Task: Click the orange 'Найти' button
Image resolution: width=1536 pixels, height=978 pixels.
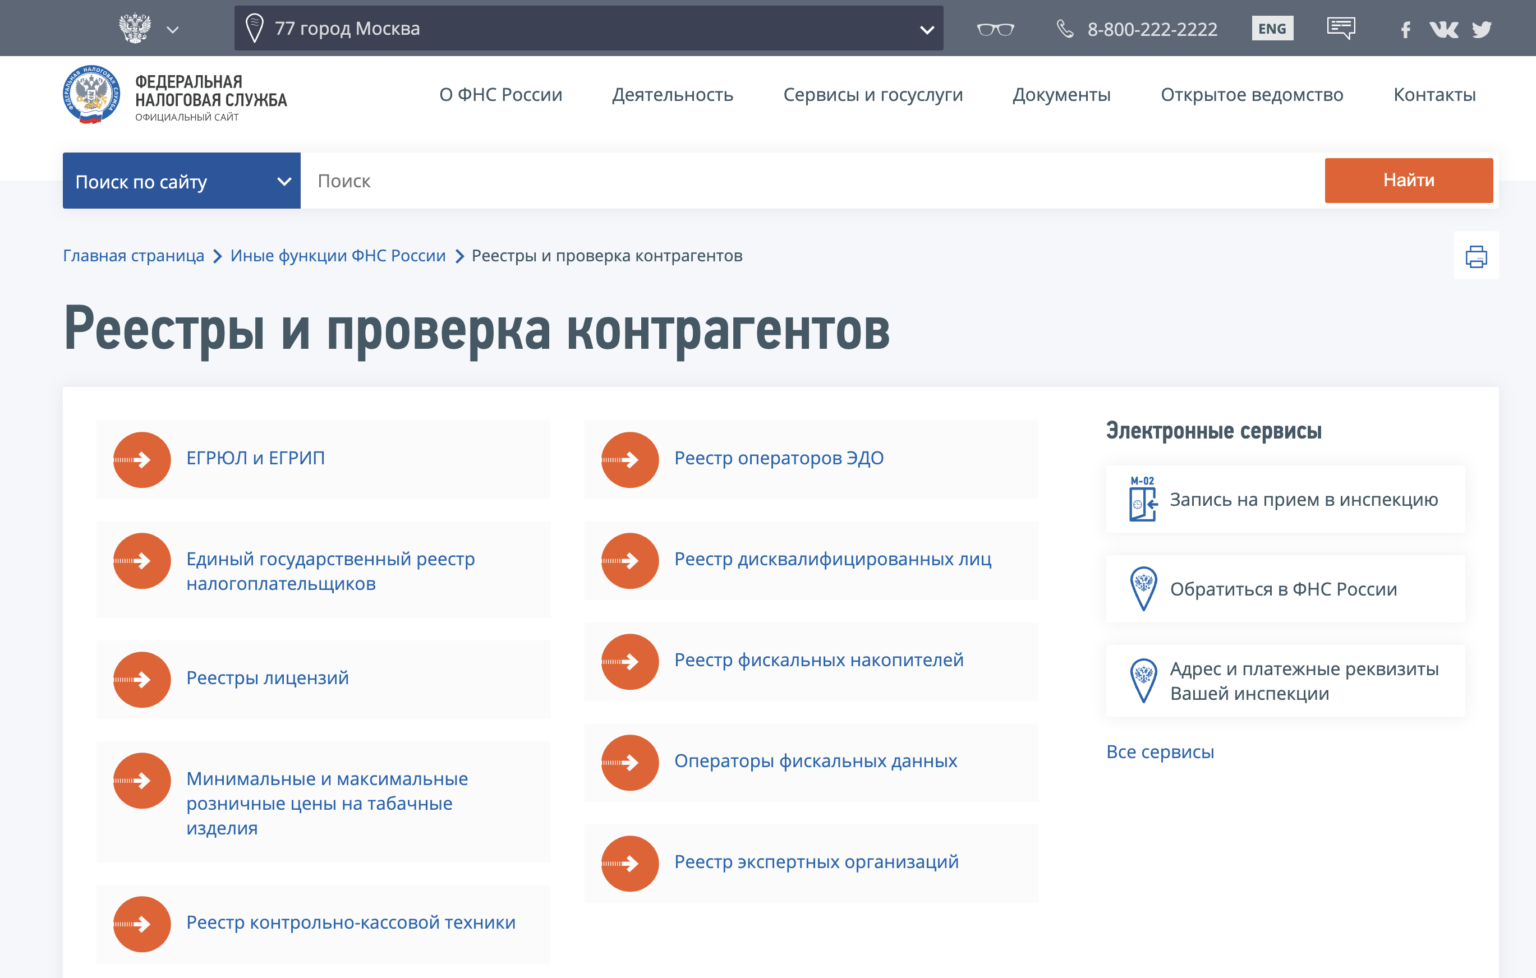Action: [1409, 180]
